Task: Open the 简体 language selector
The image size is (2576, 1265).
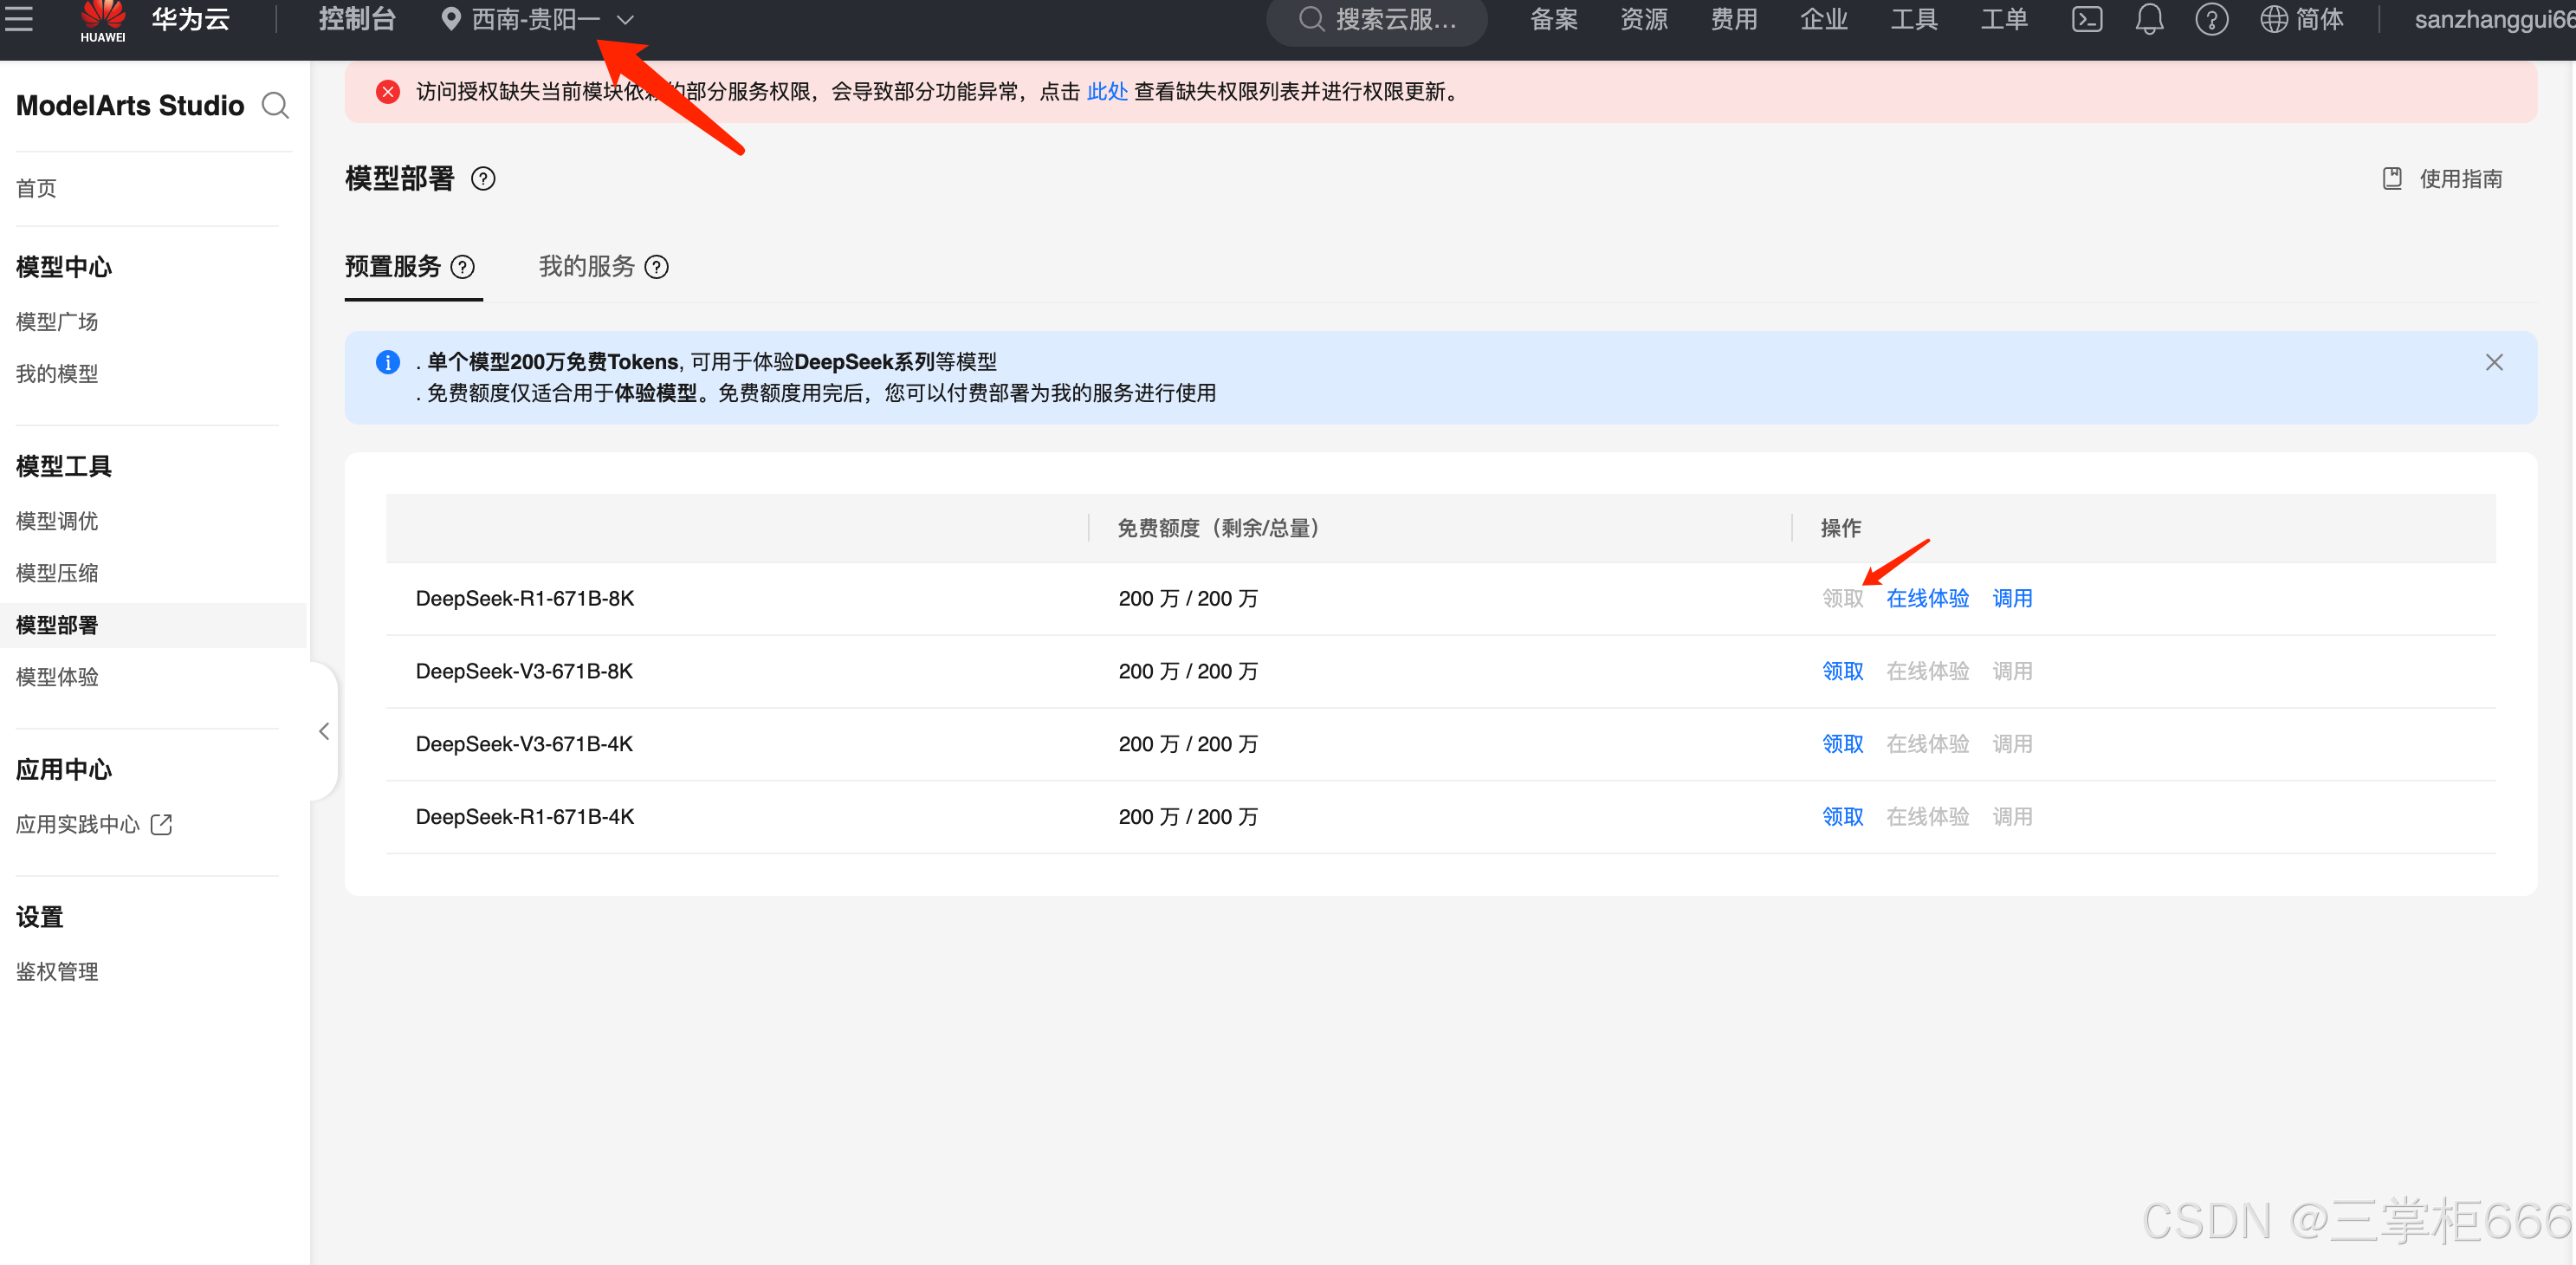Action: point(2303,19)
